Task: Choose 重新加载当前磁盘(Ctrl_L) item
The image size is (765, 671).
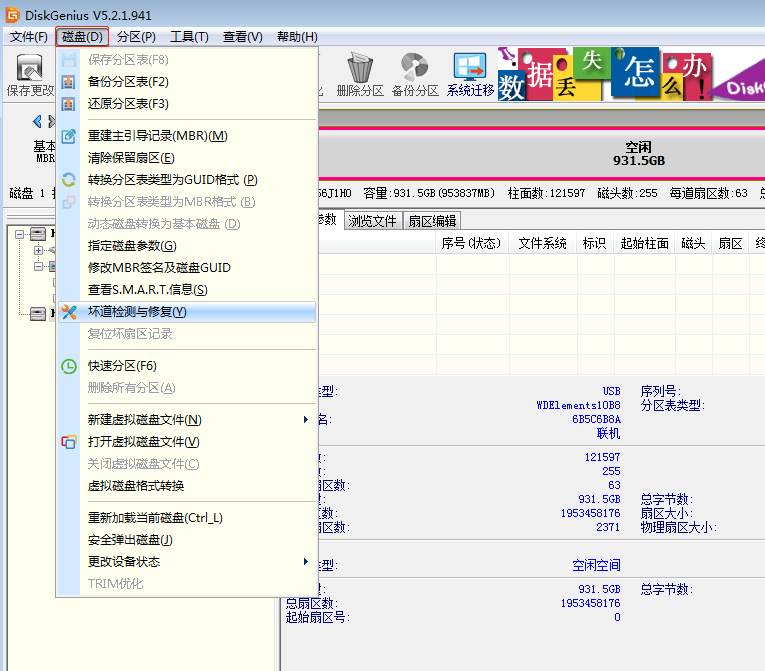Action: coord(187,518)
